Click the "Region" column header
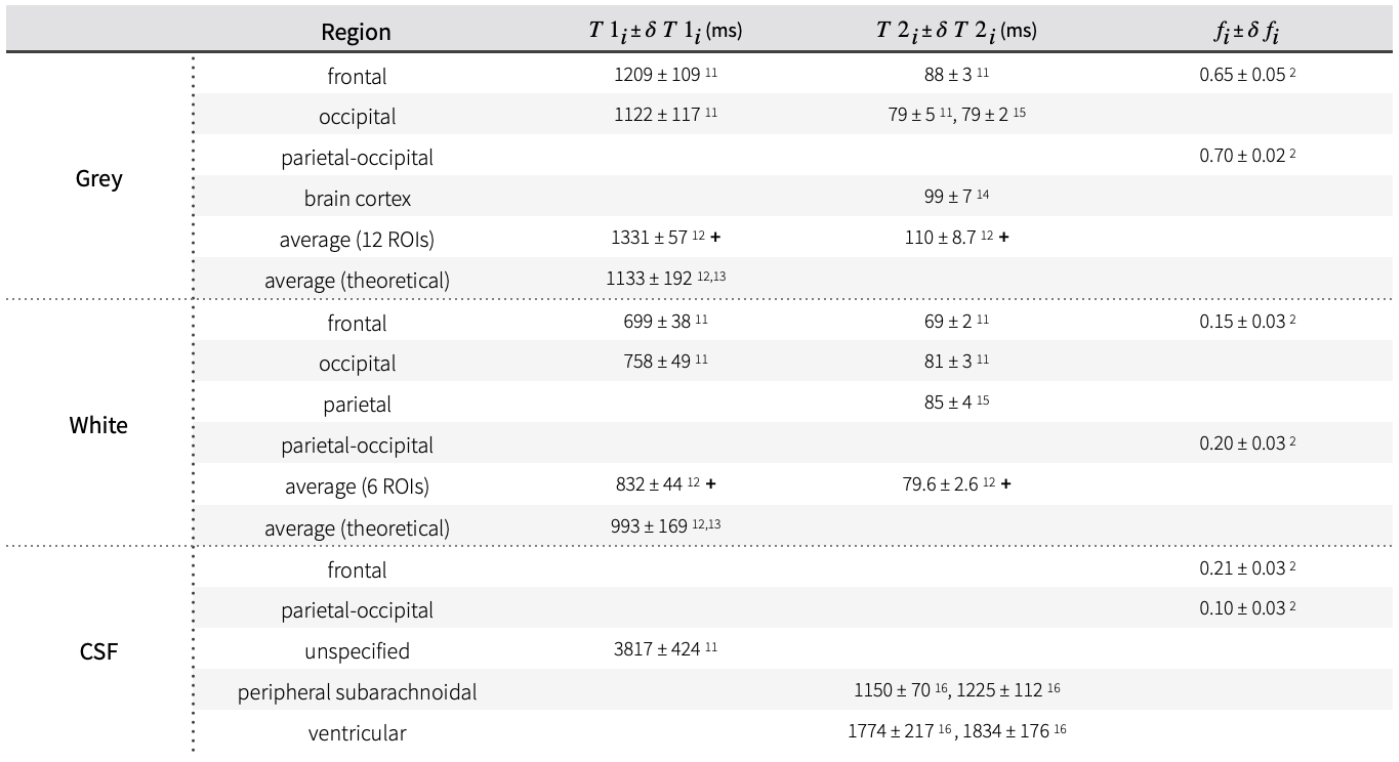This screenshot has height=762, width=1399. [x=357, y=32]
